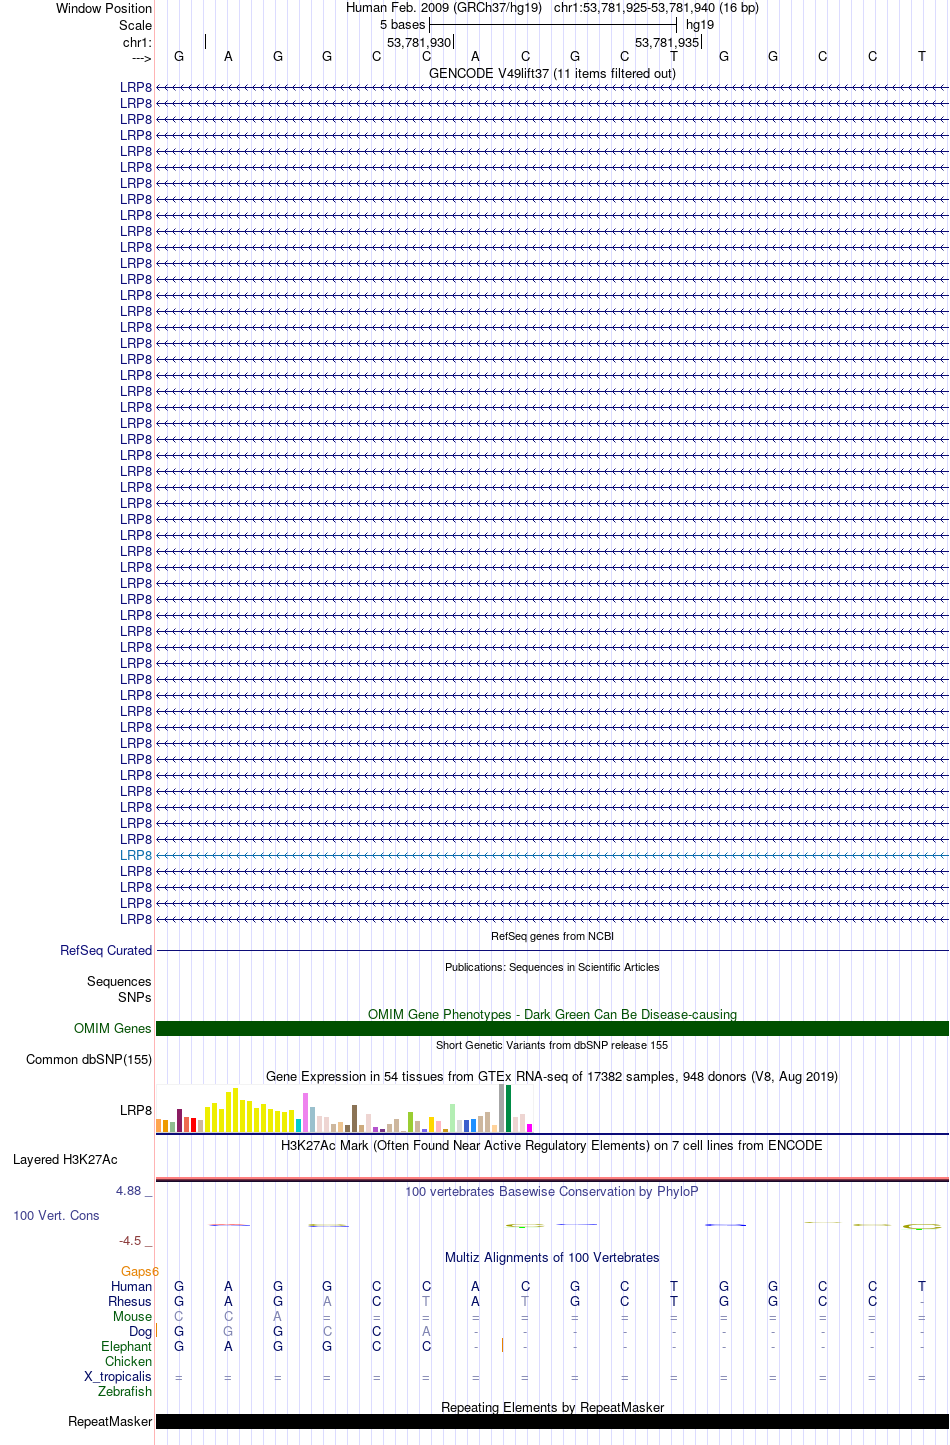The image size is (950, 1445).
Task: Open the GENCODE V49lift37 track title
Action: coord(552,73)
